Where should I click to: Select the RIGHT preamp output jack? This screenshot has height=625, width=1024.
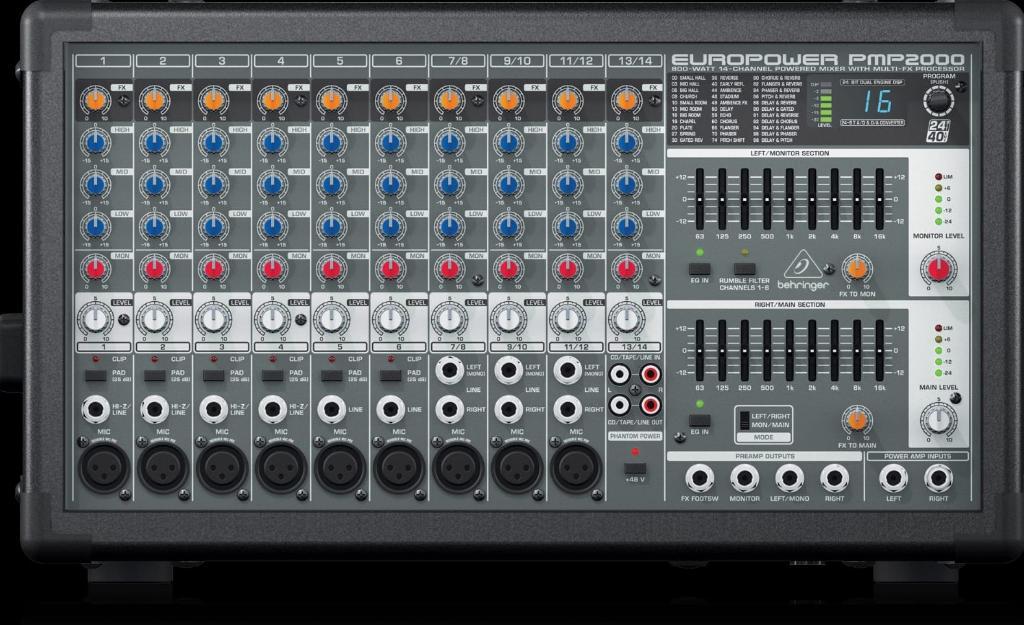coord(834,479)
